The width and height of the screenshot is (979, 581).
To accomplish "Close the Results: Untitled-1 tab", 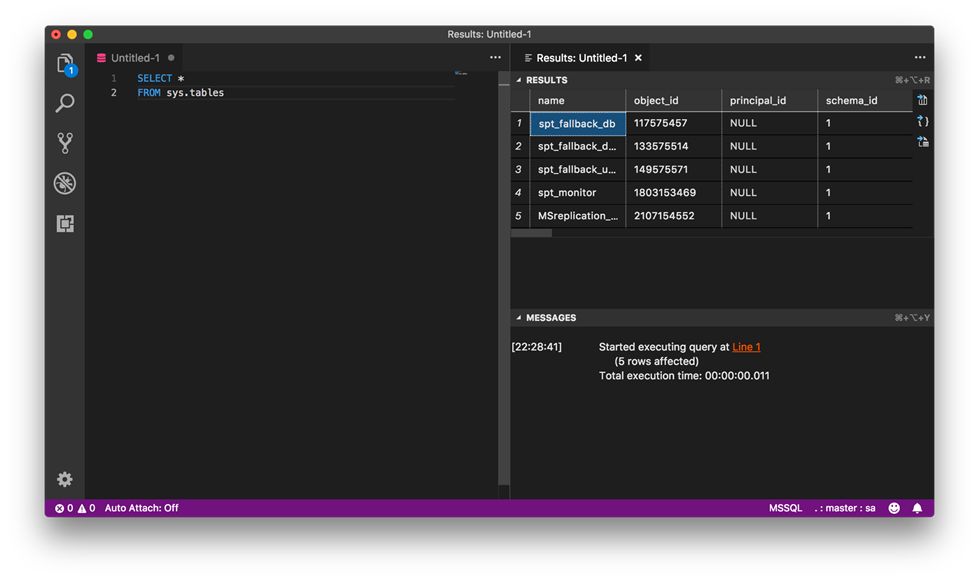I will click(x=638, y=58).
